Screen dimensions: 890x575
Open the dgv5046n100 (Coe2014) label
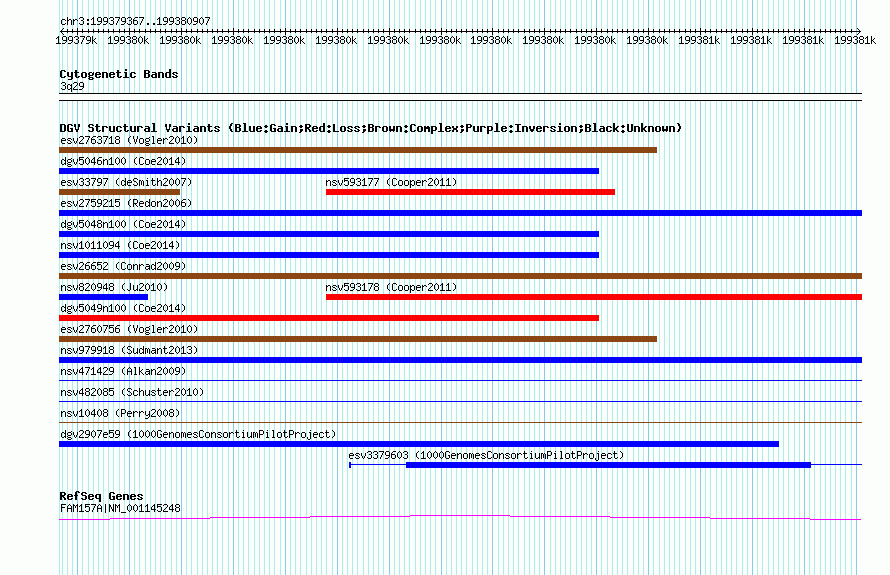(x=123, y=161)
